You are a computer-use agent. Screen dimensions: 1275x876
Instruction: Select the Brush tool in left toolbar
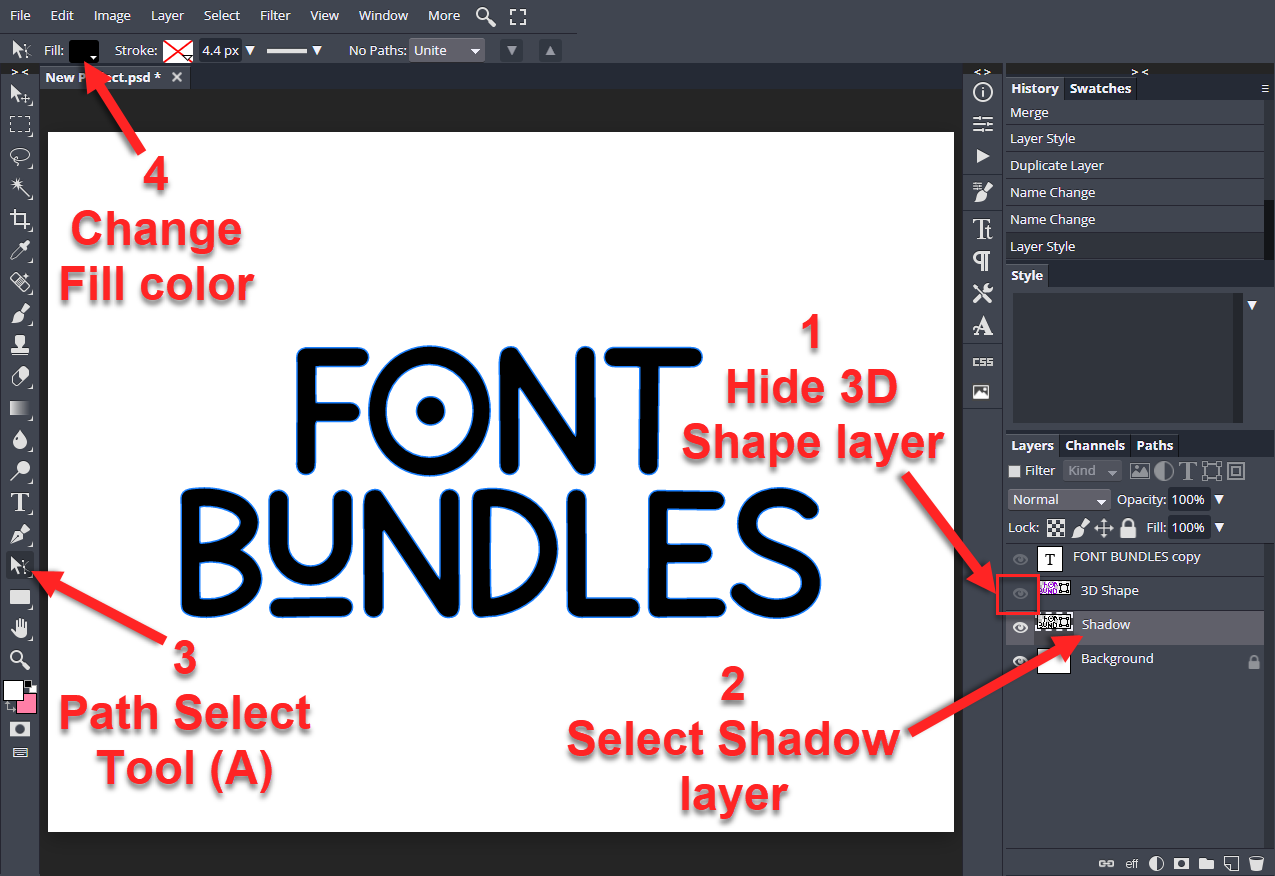click(20, 314)
